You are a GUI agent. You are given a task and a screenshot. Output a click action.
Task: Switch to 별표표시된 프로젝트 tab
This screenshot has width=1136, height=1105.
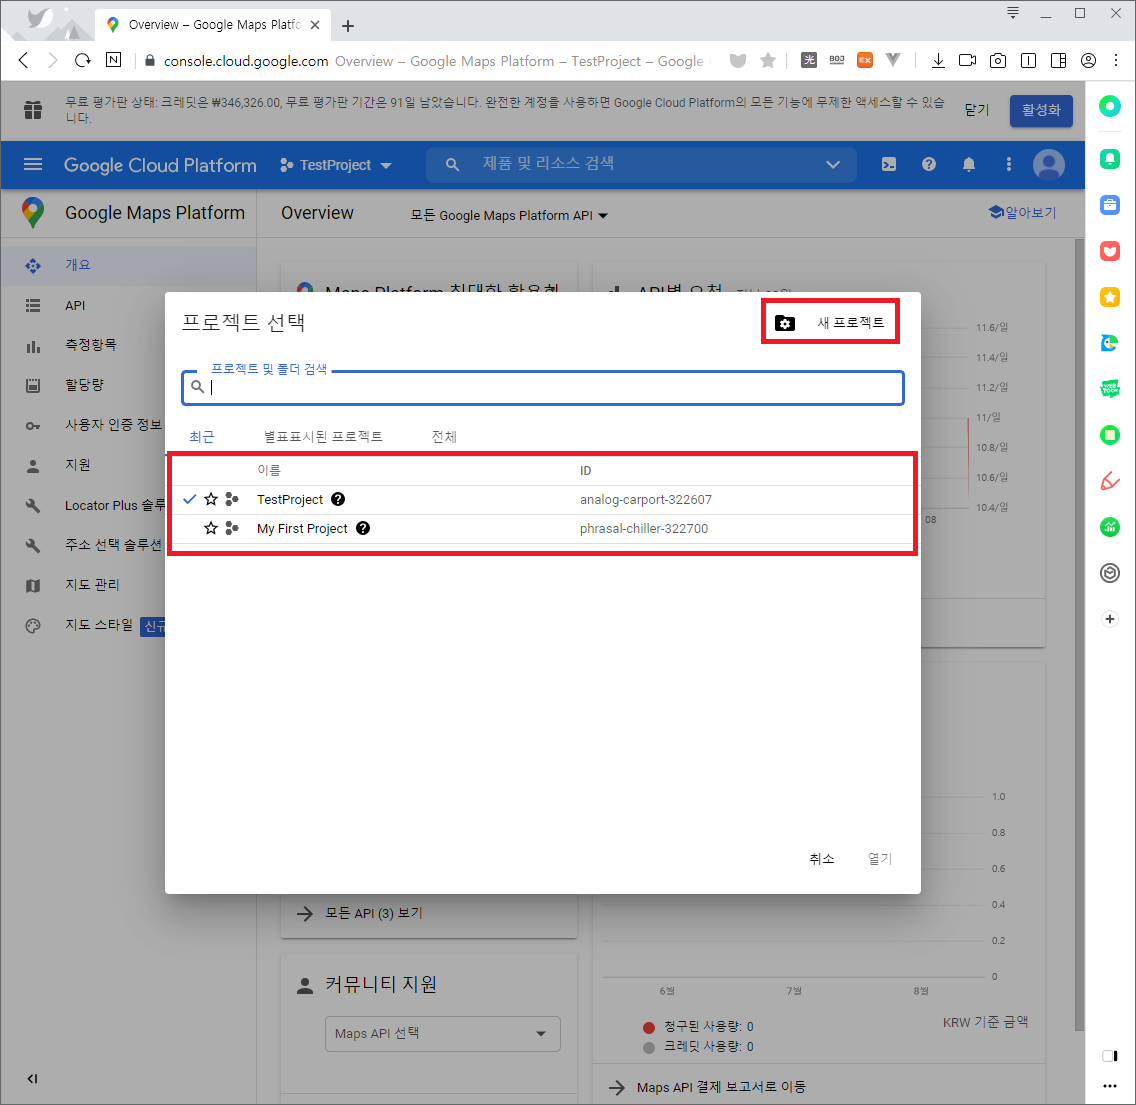pyautogui.click(x=323, y=436)
